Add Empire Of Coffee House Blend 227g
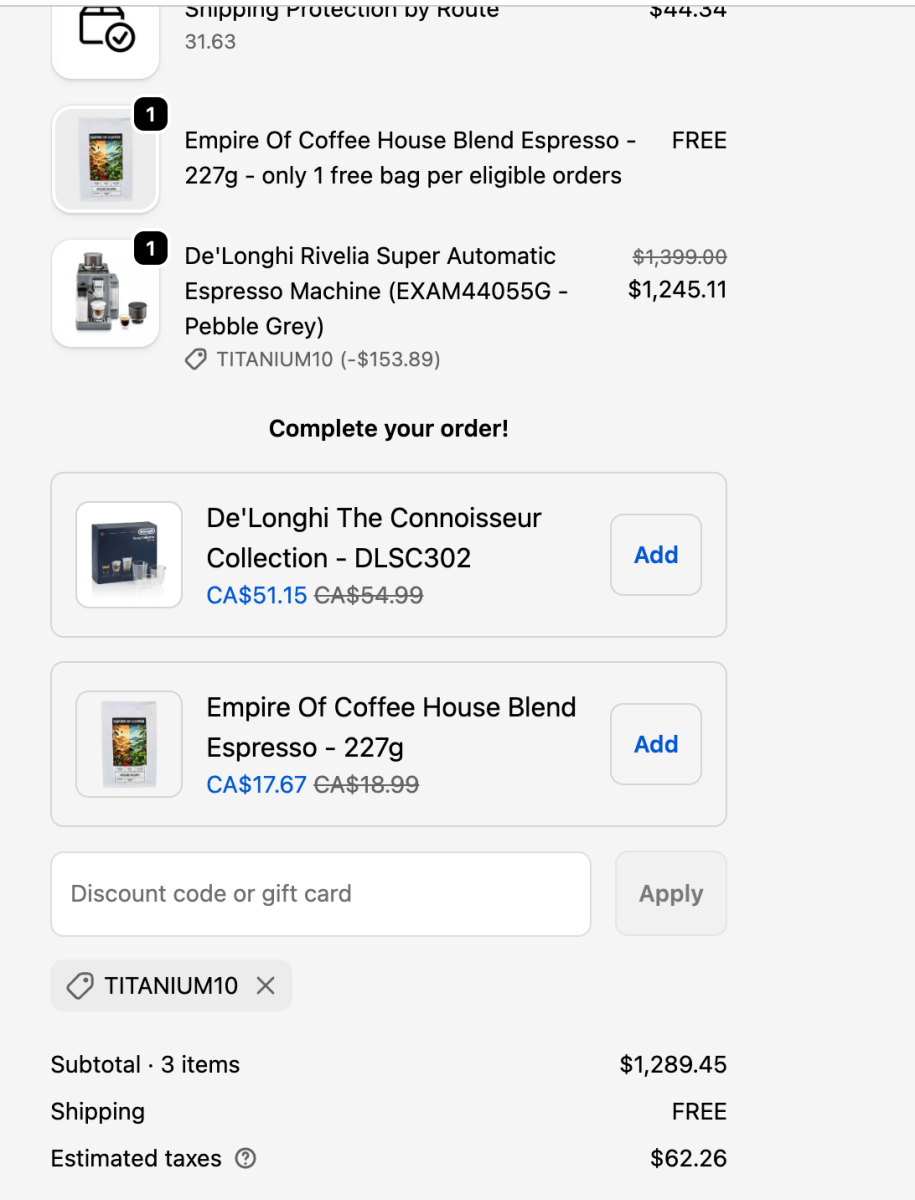This screenshot has width=915, height=1200. 656,744
